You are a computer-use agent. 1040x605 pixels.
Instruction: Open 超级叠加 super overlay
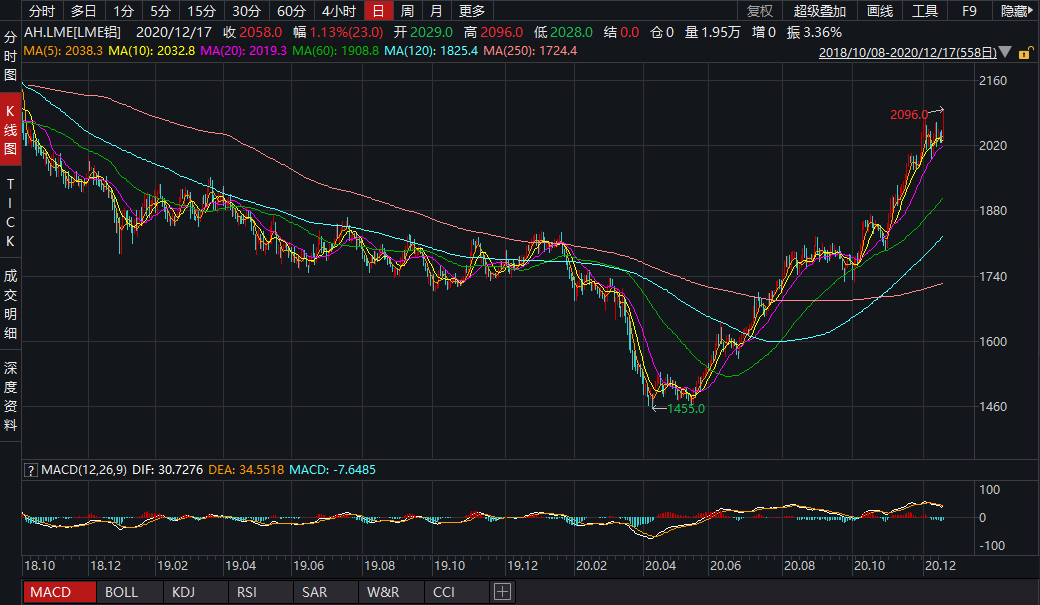click(x=819, y=11)
